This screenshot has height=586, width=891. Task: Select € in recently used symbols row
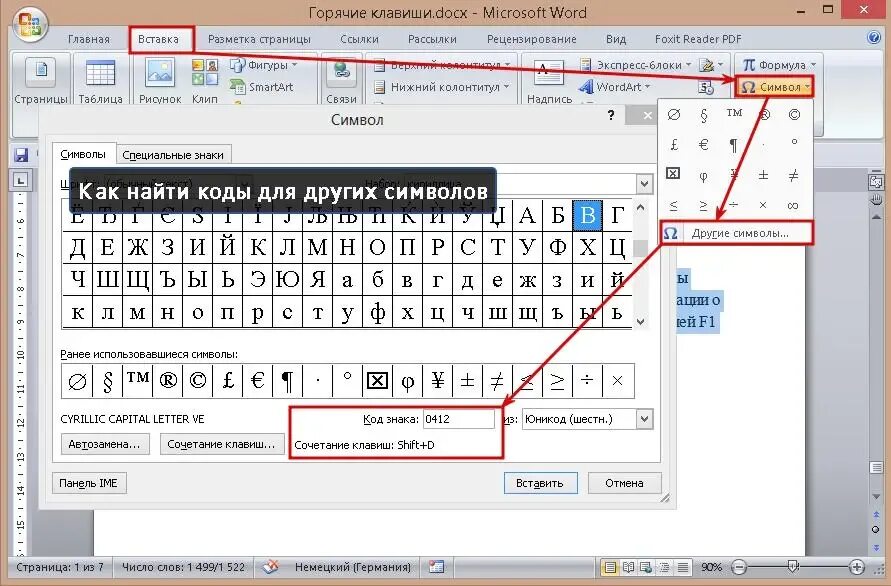[x=257, y=380]
